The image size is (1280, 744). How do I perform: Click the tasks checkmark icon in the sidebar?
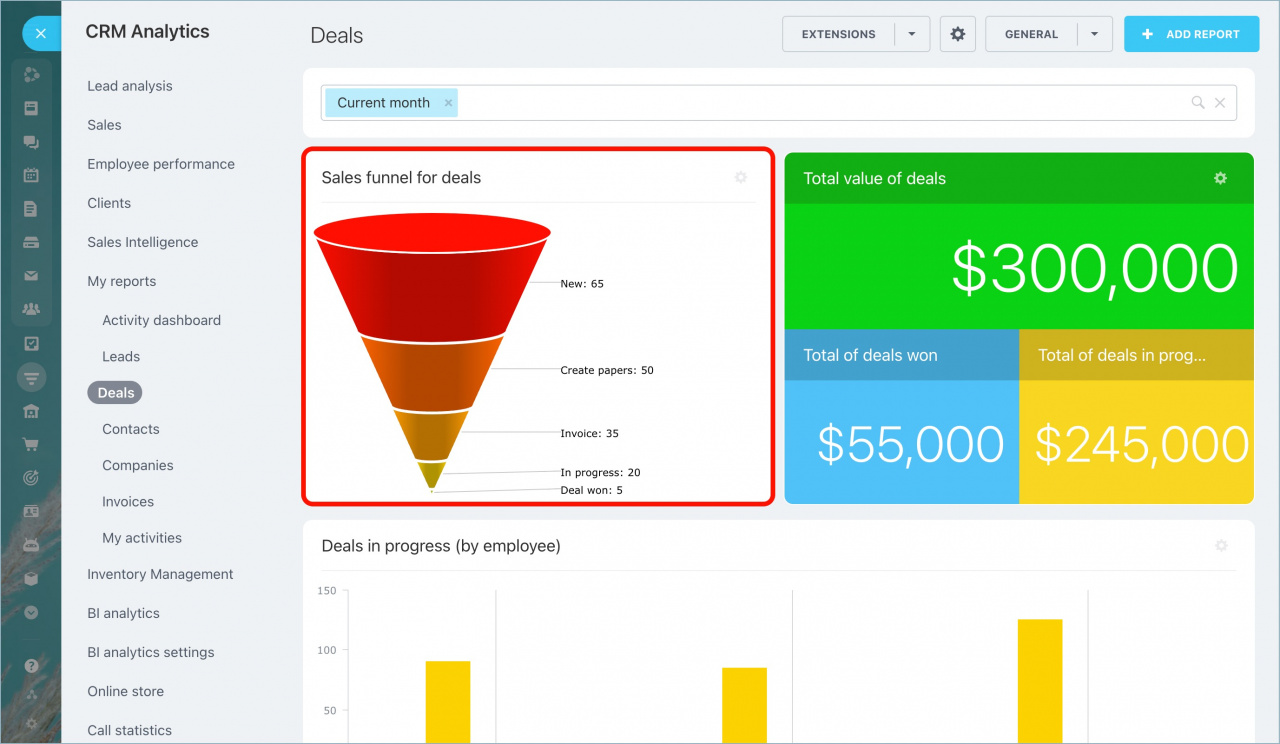(31, 343)
